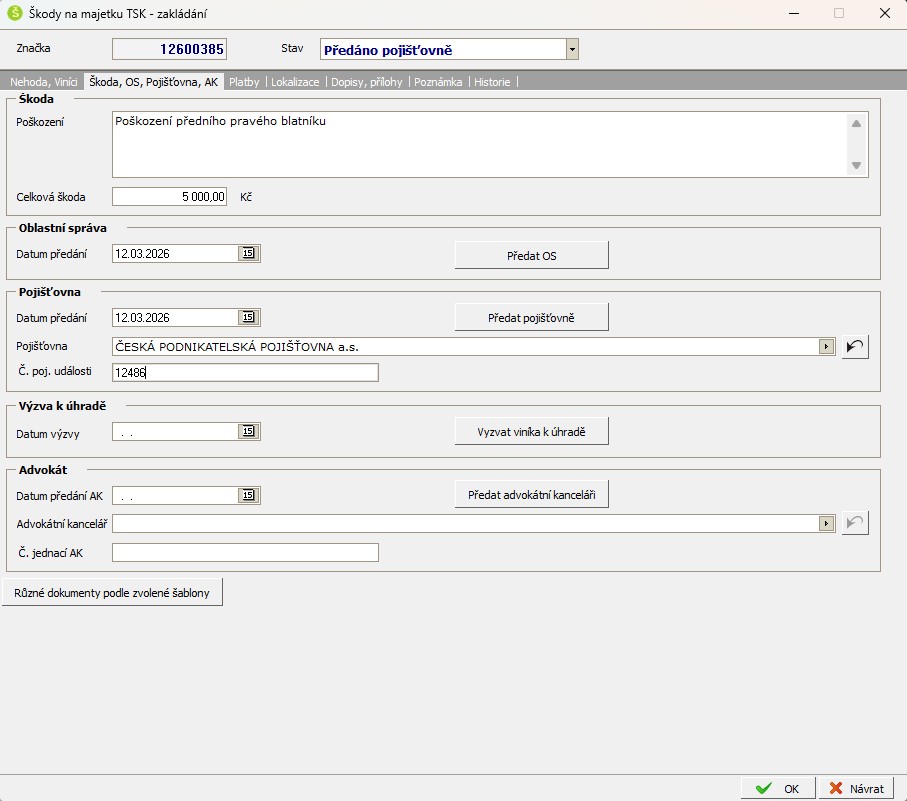Open calendar for Datum předání AK
907x801 pixels.
point(249,495)
